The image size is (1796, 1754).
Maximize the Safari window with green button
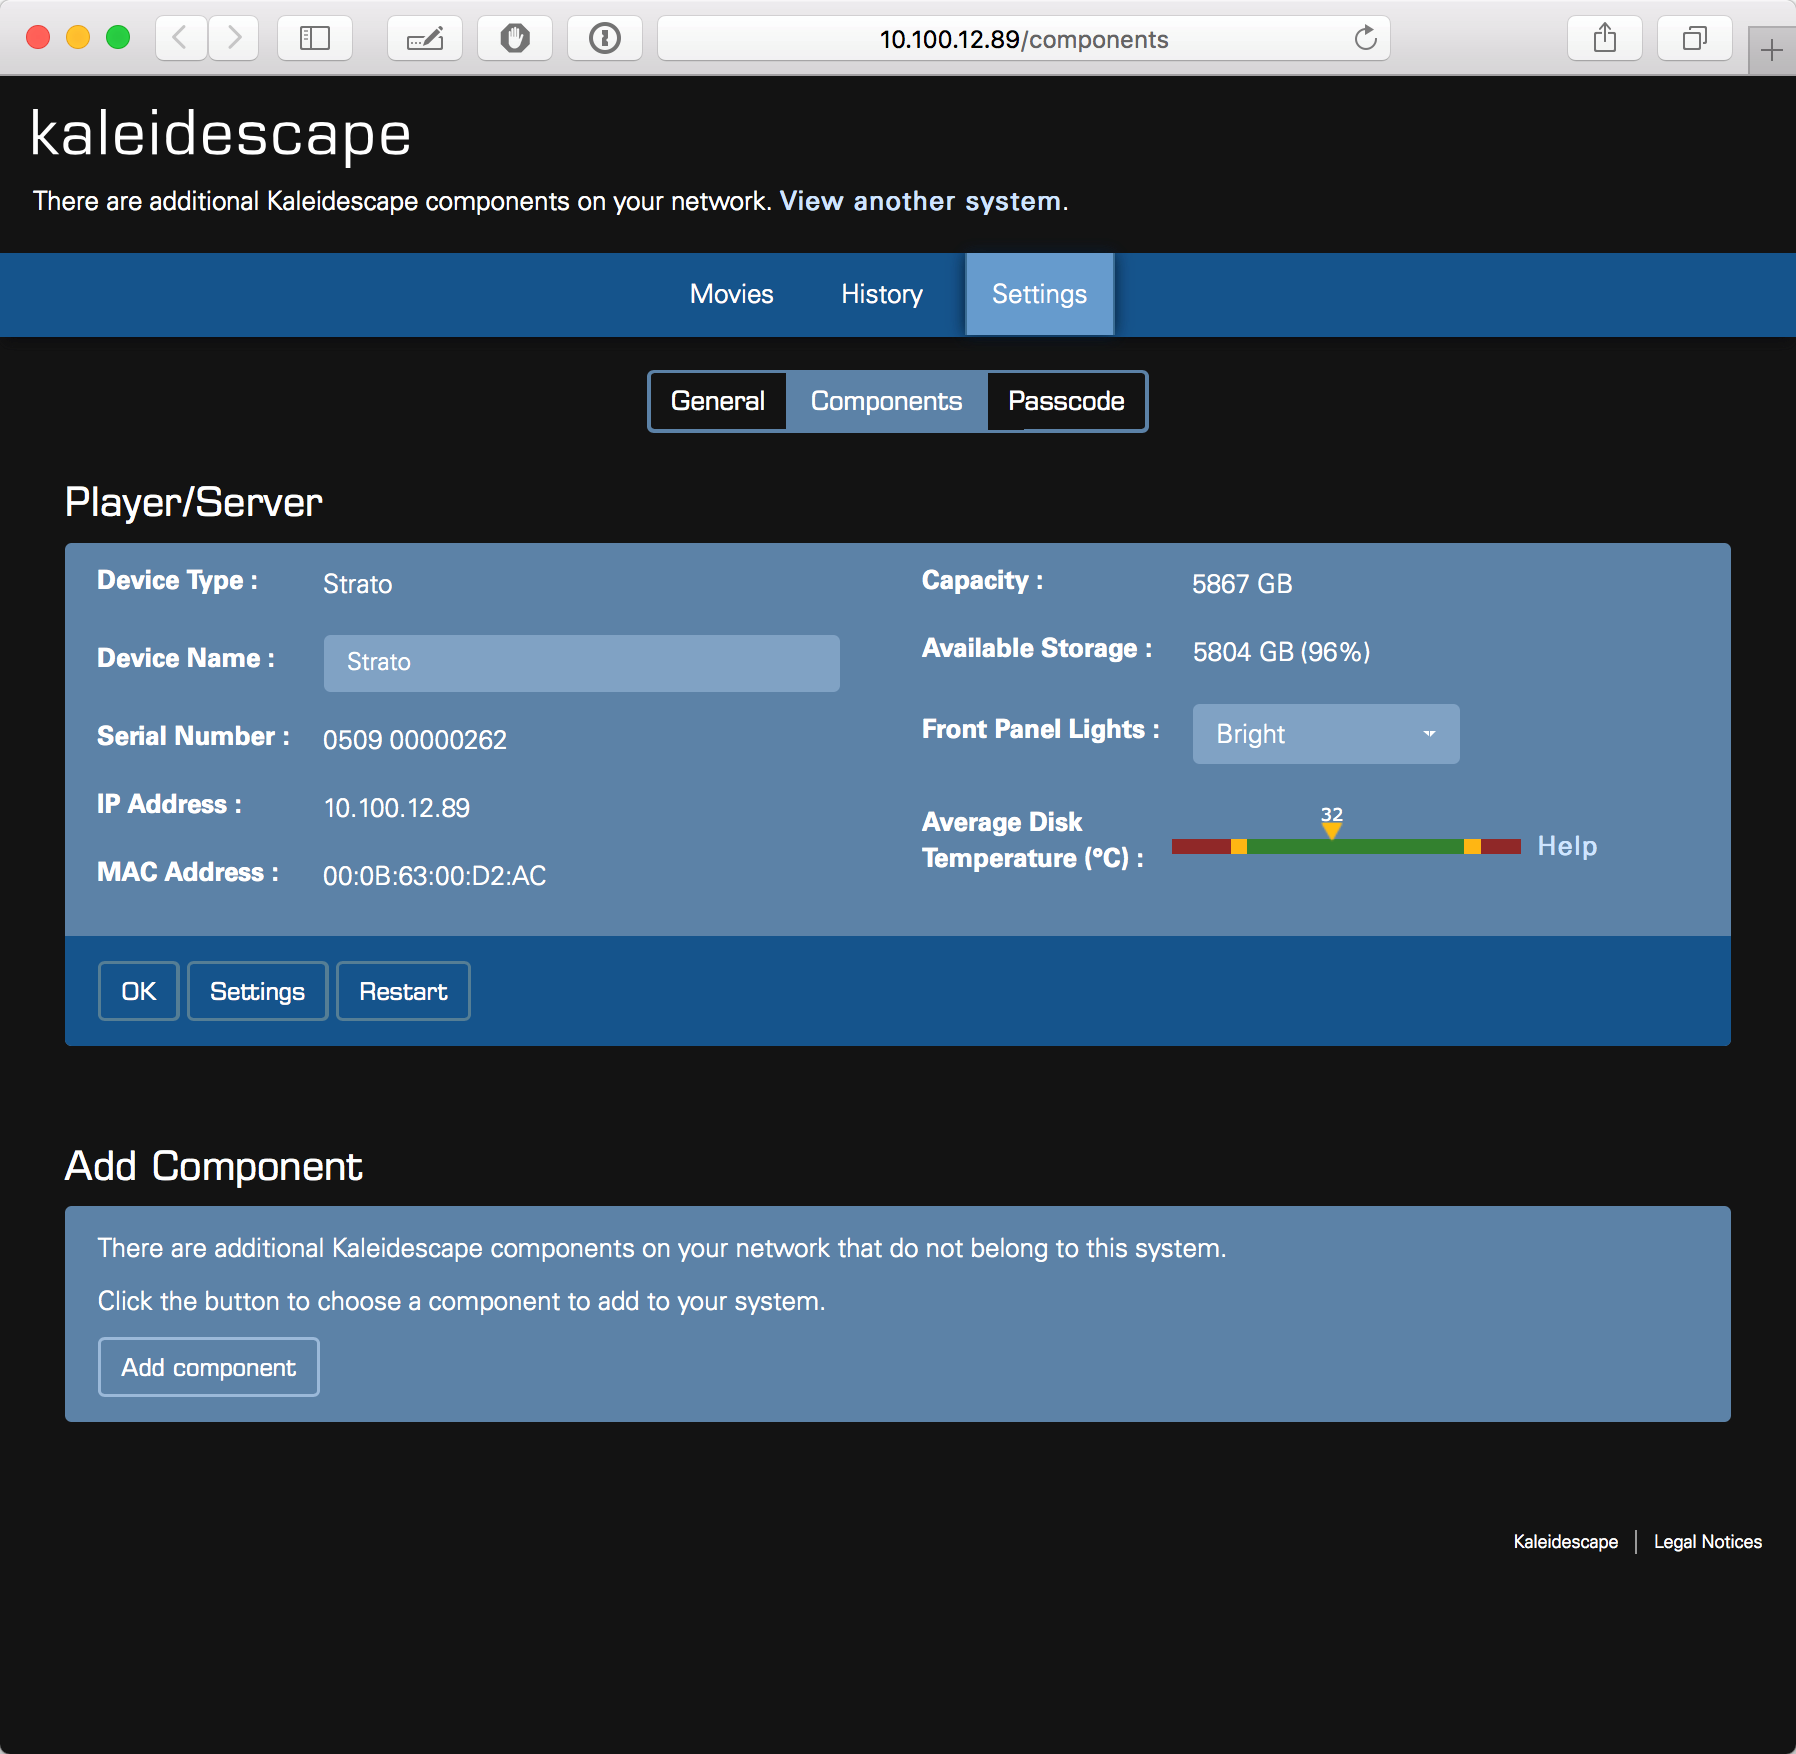point(118,38)
